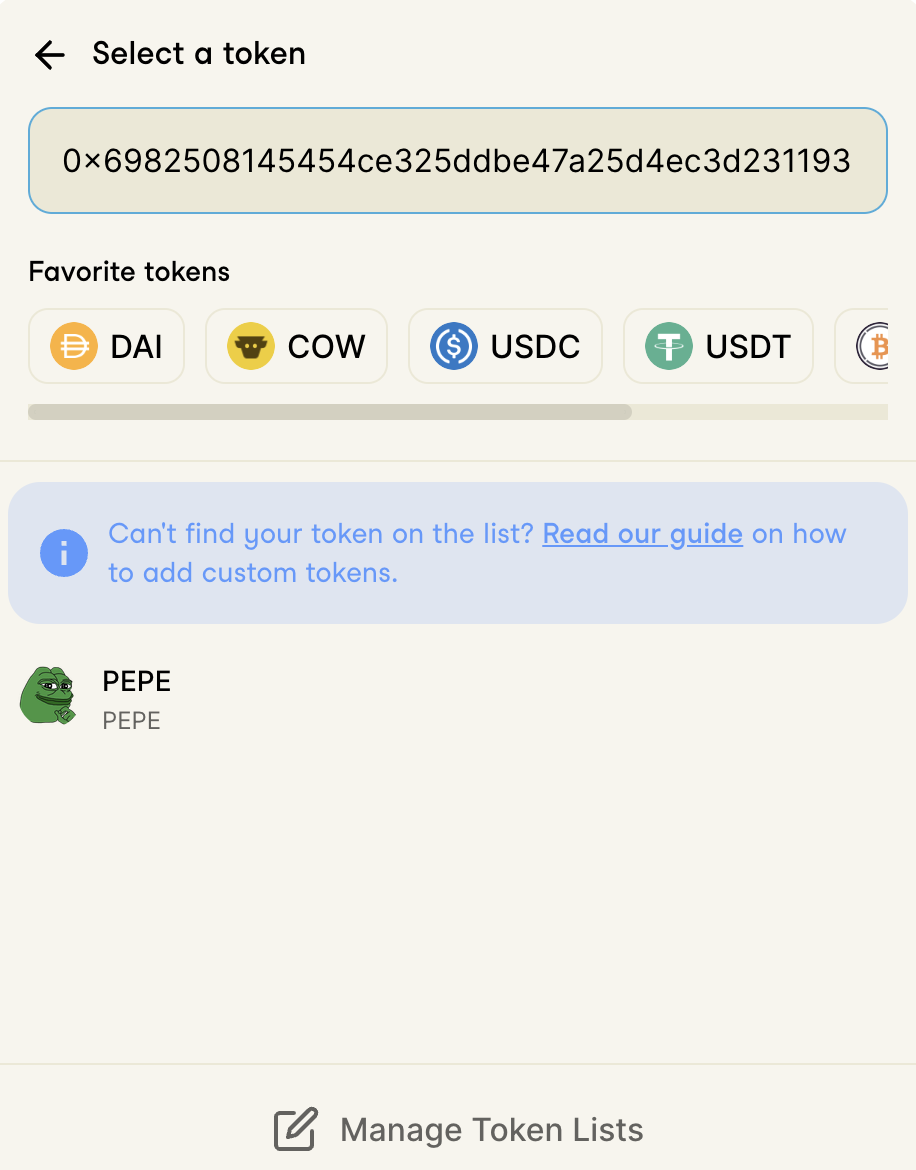916x1170 pixels.
Task: Focus the token address search field
Action: point(457,161)
